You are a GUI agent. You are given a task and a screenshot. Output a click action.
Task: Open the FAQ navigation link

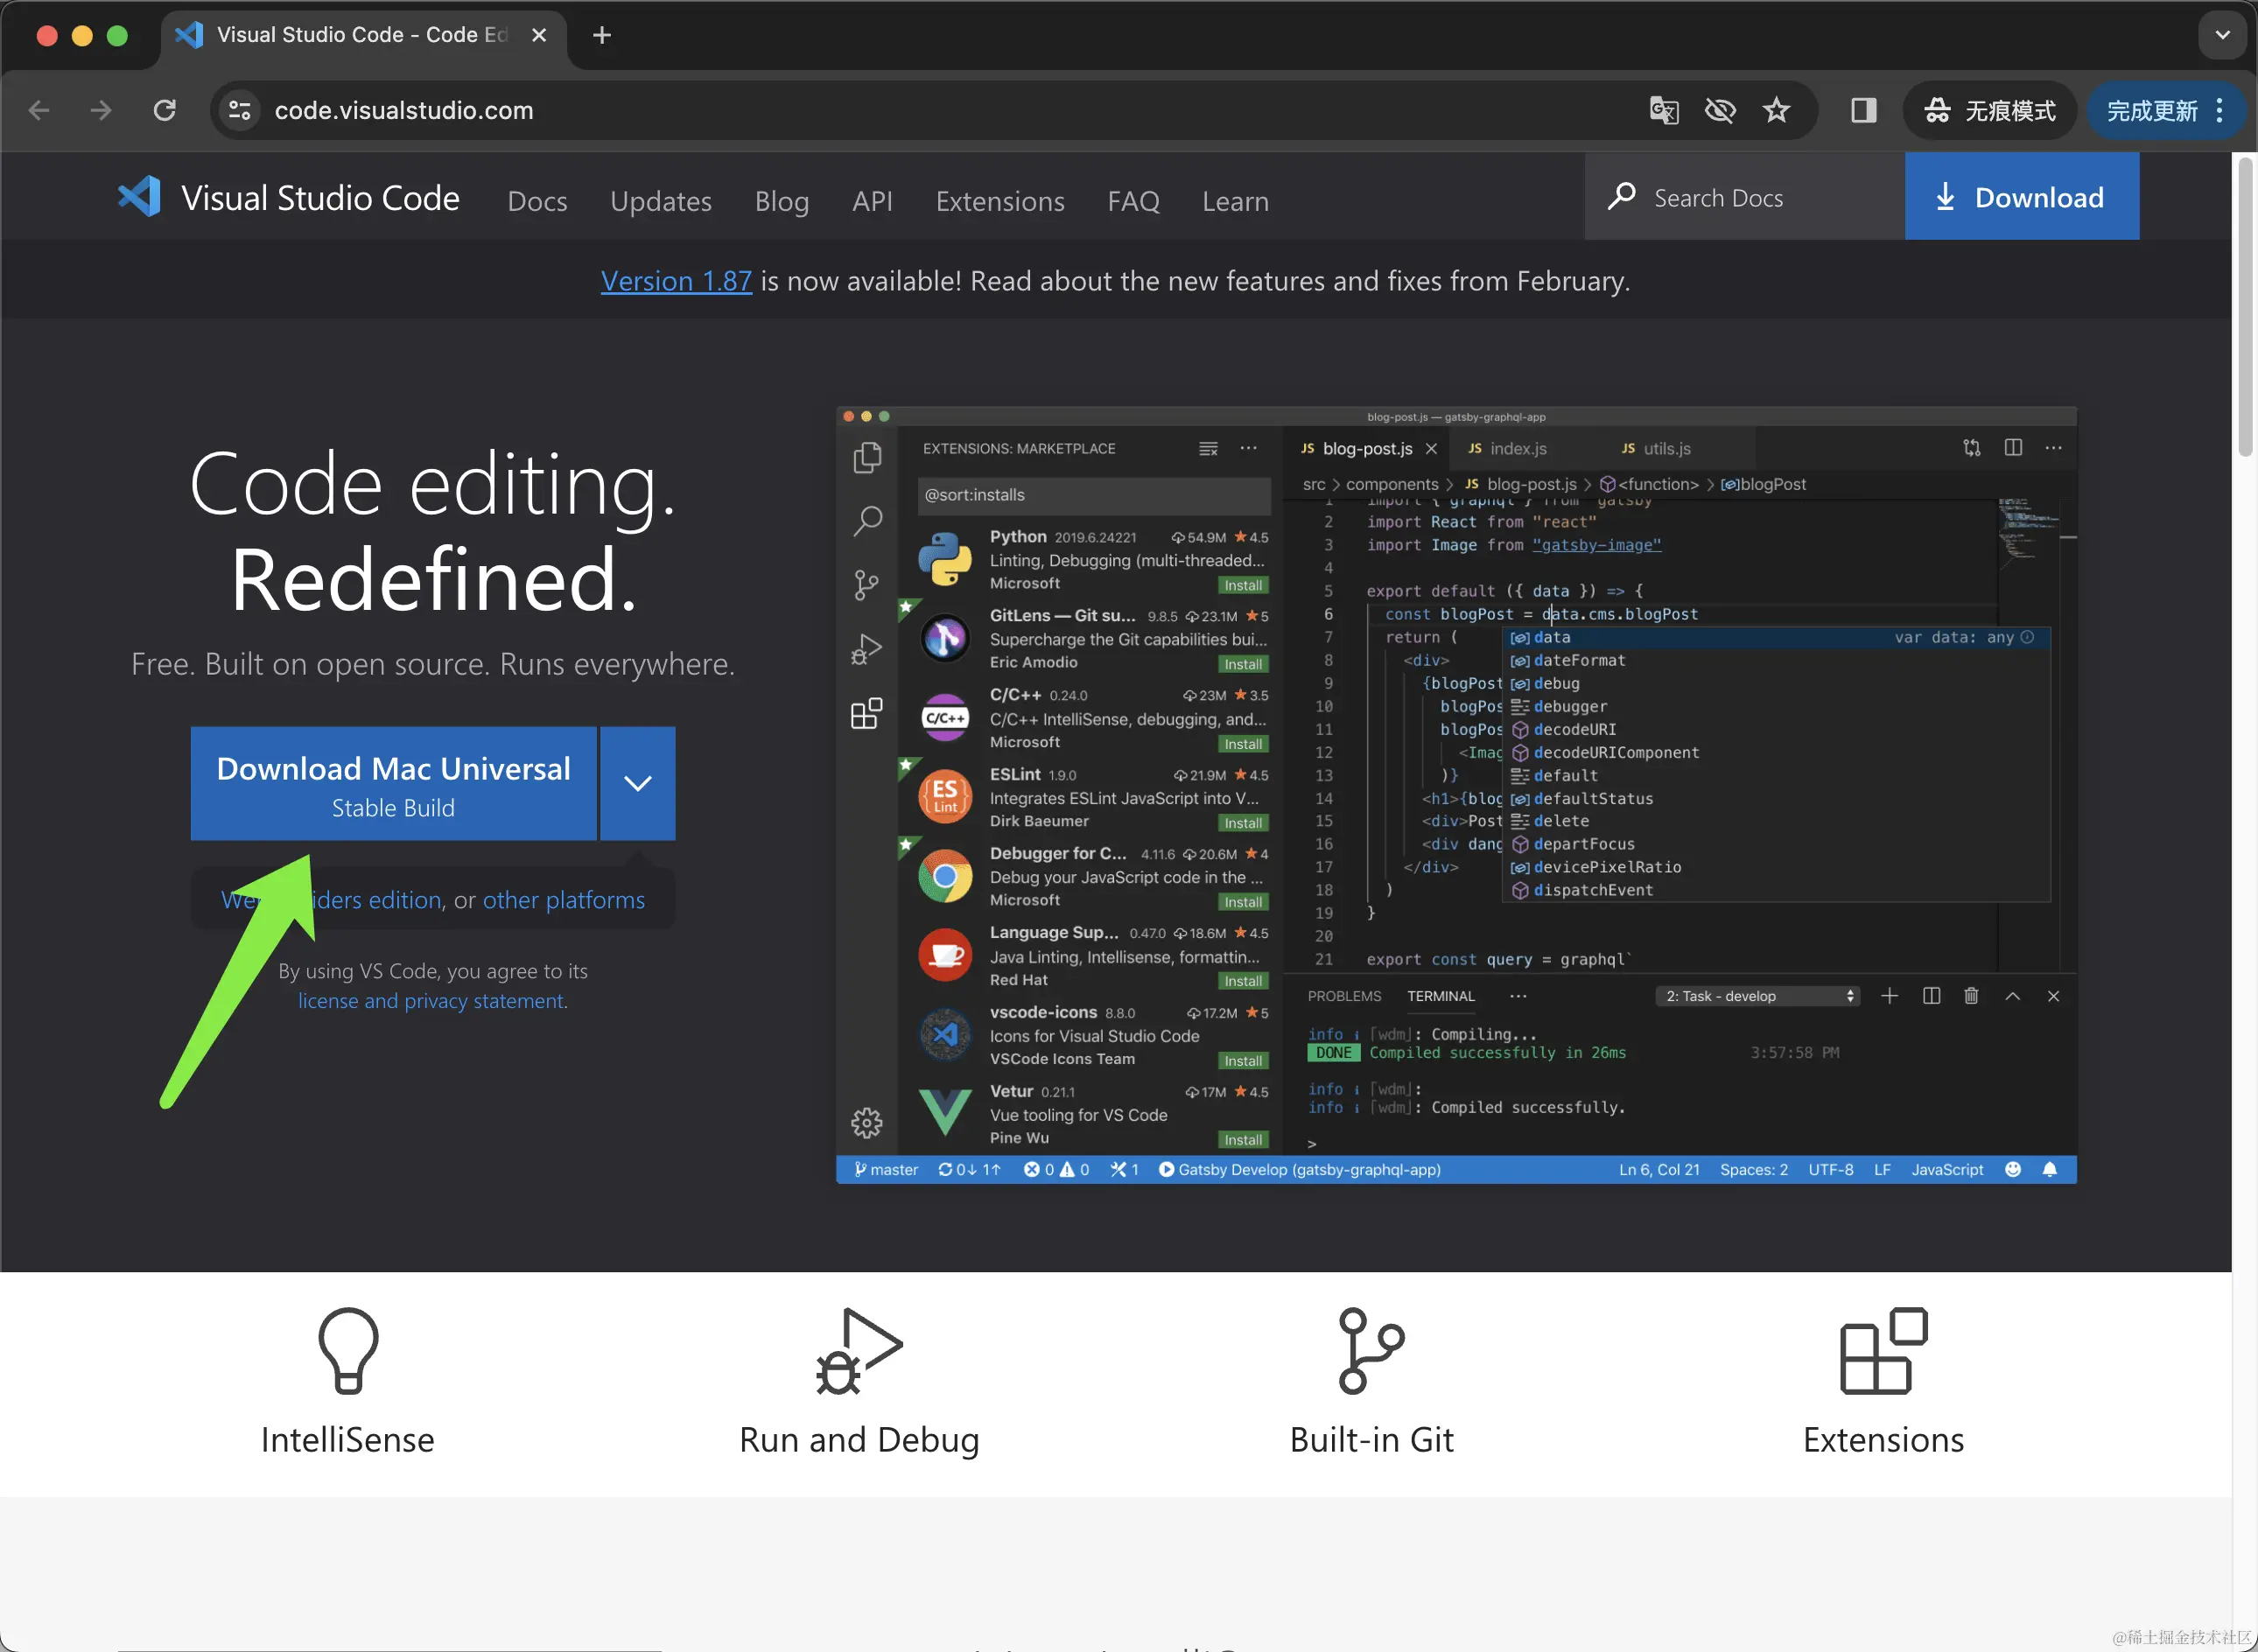pos(1133,201)
